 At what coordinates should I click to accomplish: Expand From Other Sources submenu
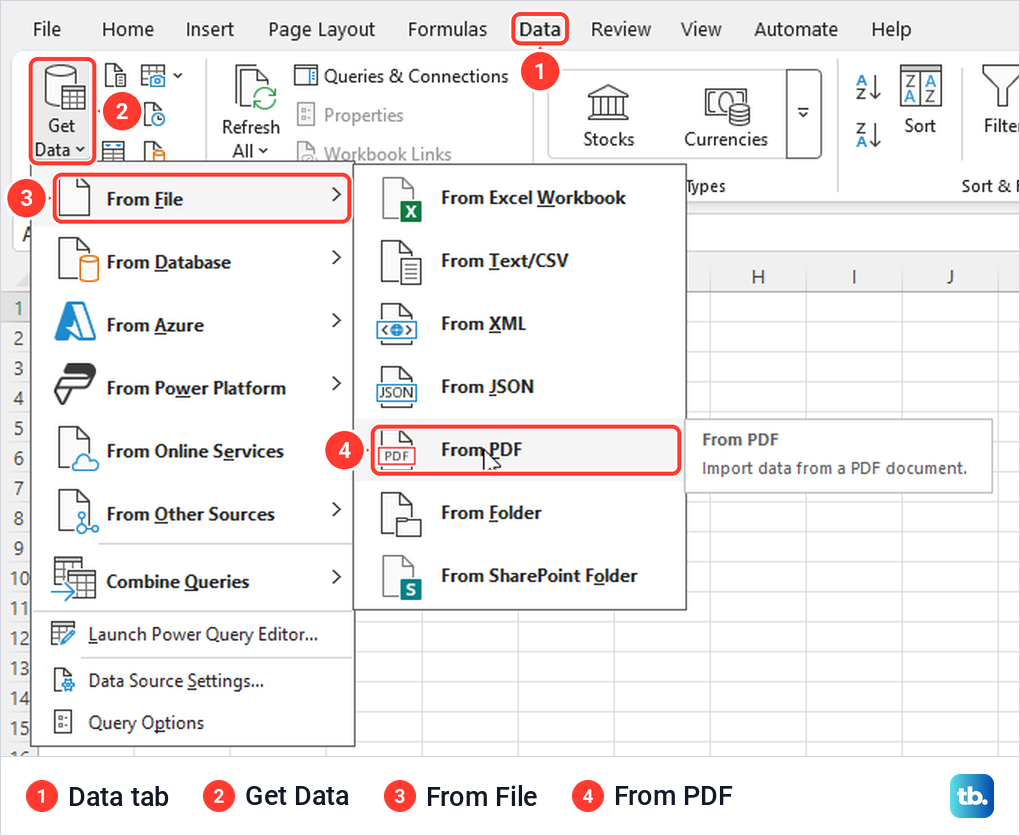[193, 513]
